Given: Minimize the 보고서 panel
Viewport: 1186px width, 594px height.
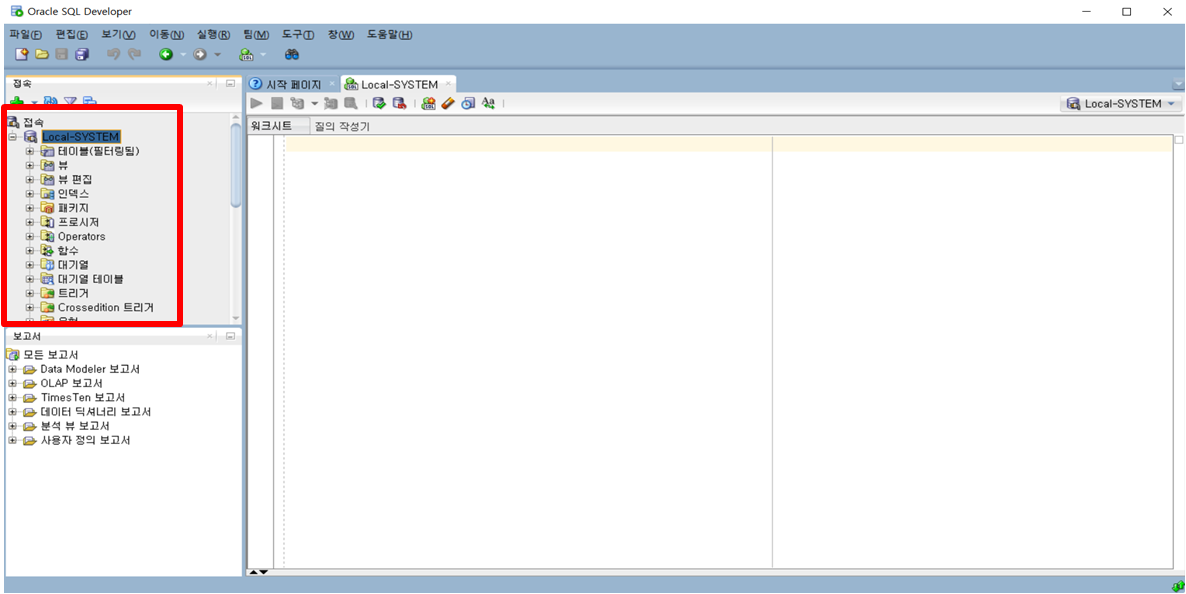Looking at the screenshot, I should click(x=231, y=336).
